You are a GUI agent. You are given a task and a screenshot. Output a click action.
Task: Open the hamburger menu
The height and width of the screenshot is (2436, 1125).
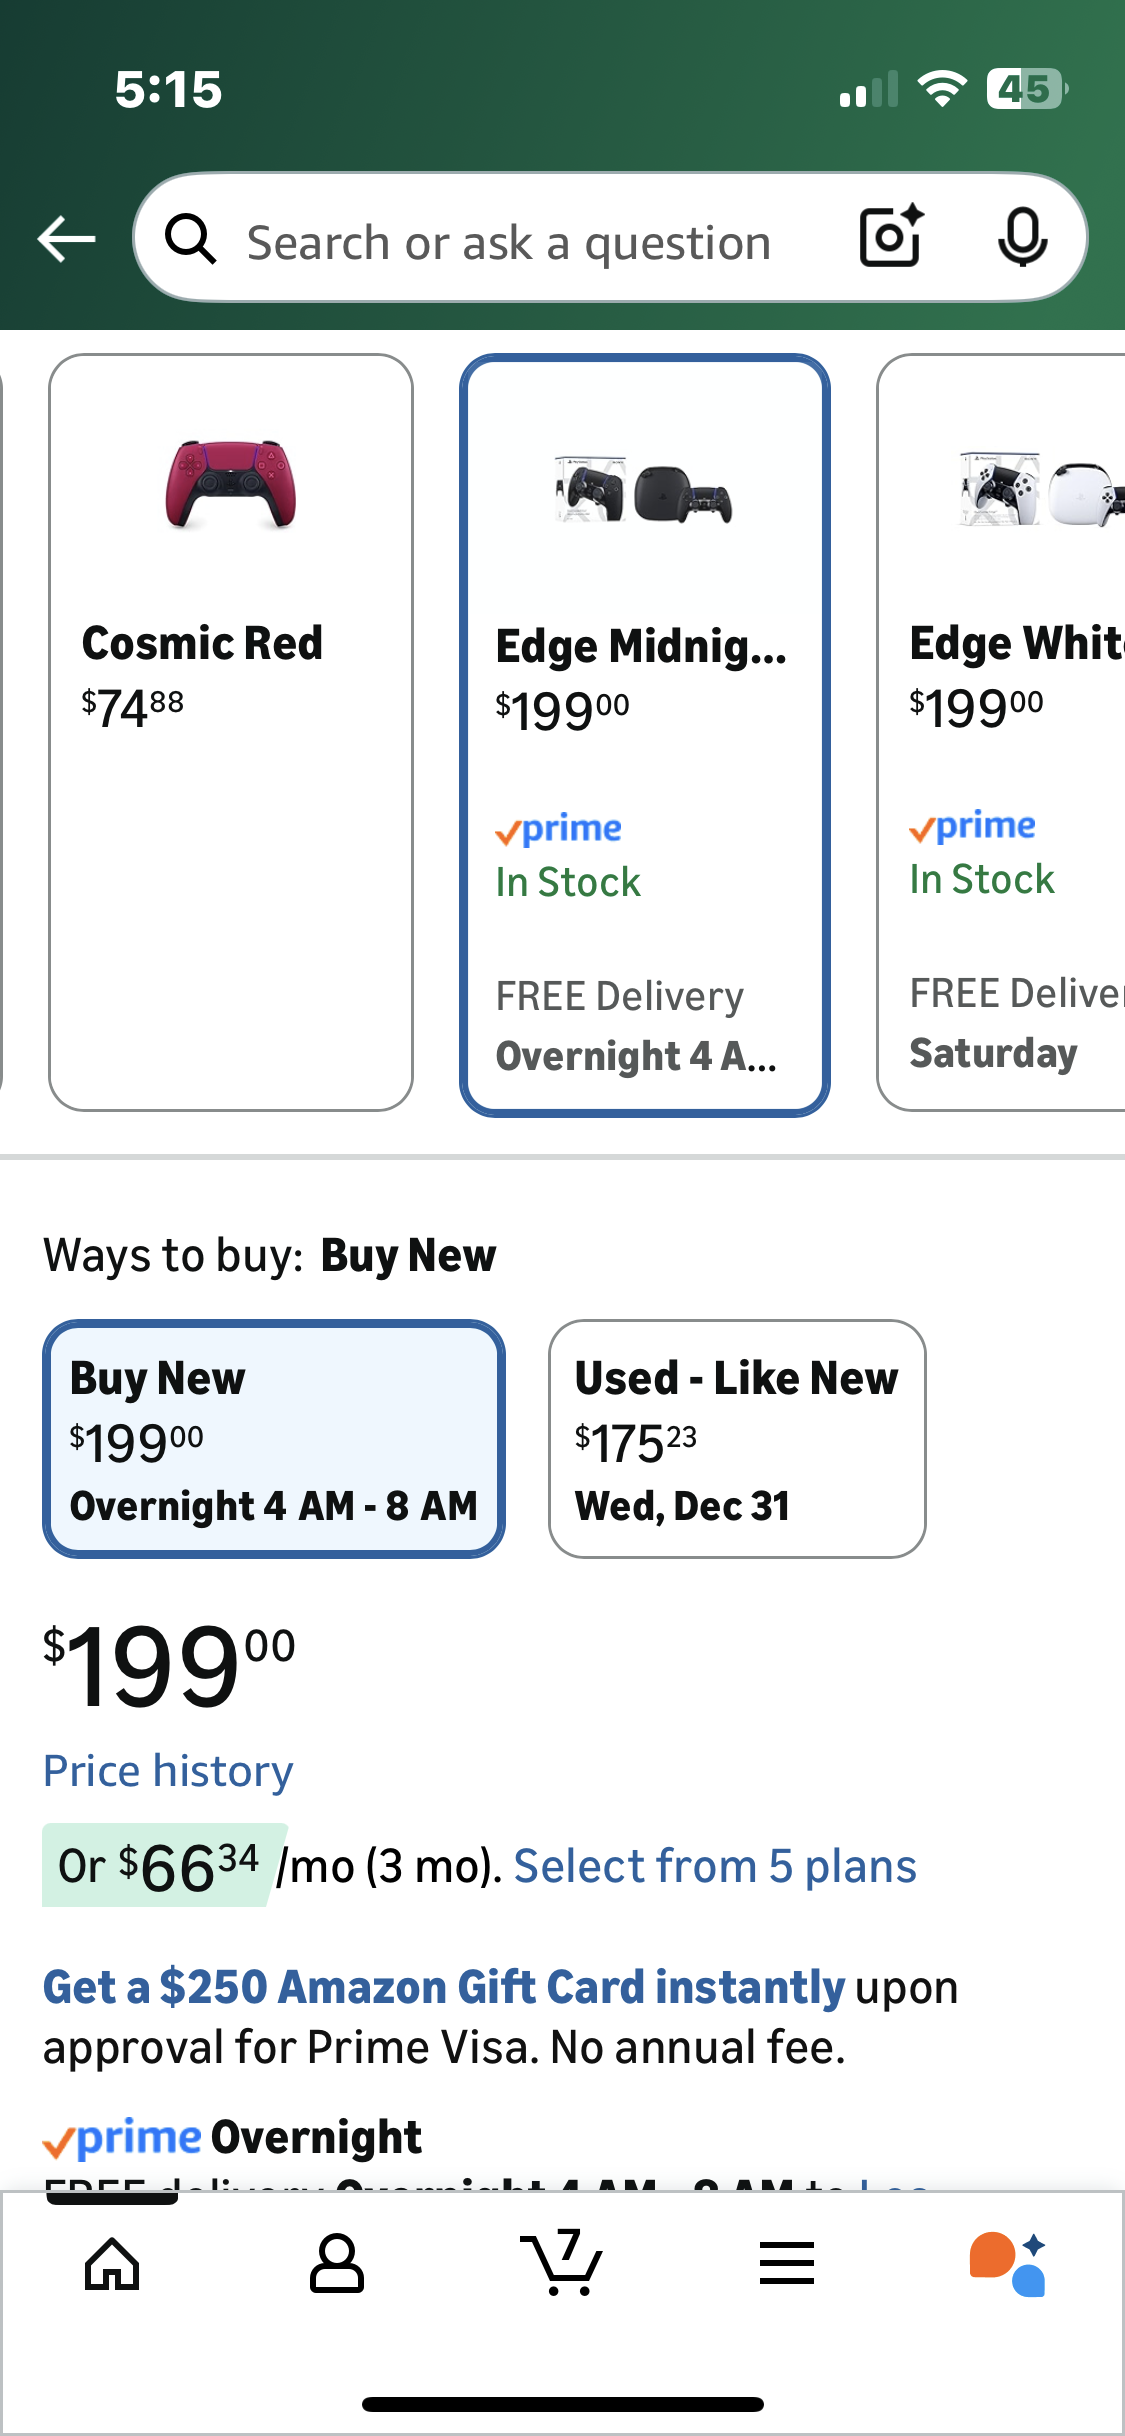(786, 2264)
